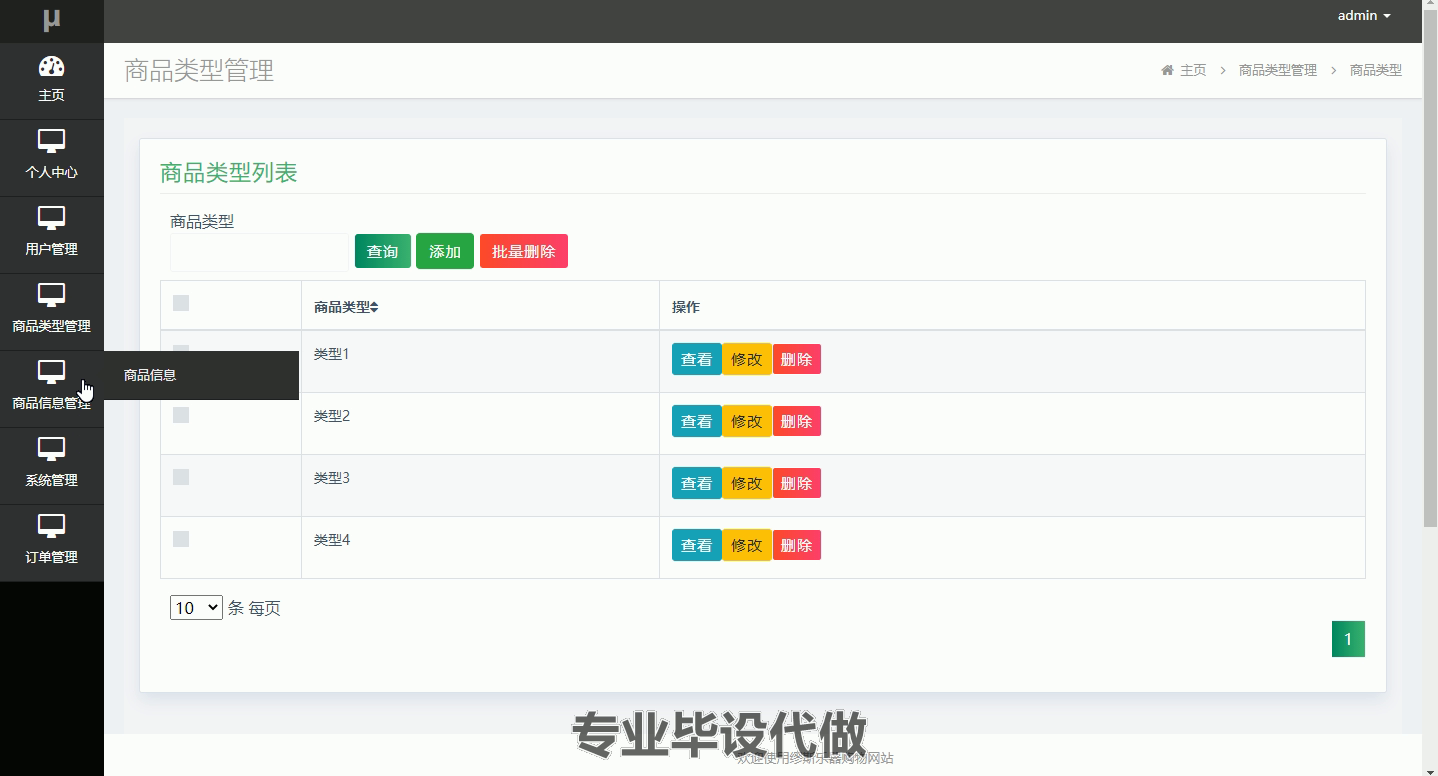Click 主页 breadcrumb link
This screenshot has width=1438, height=776.
1193,70
